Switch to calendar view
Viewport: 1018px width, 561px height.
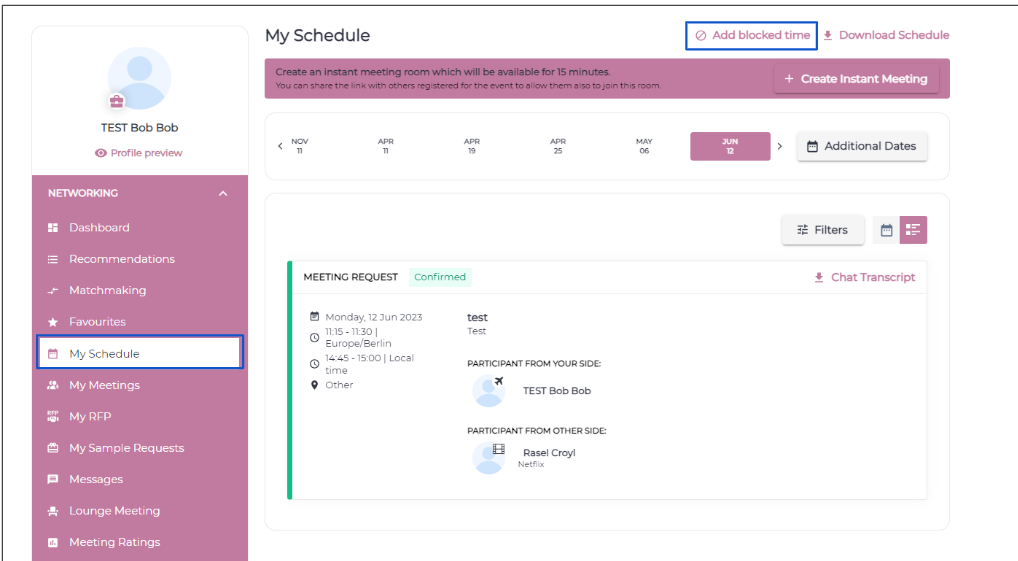click(x=886, y=230)
